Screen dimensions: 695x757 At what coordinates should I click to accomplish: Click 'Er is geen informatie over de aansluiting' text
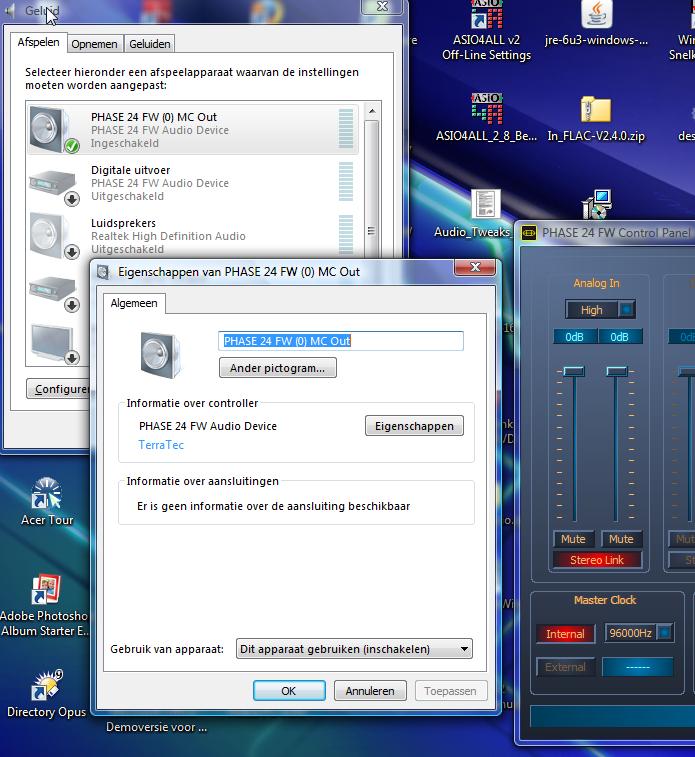point(274,506)
